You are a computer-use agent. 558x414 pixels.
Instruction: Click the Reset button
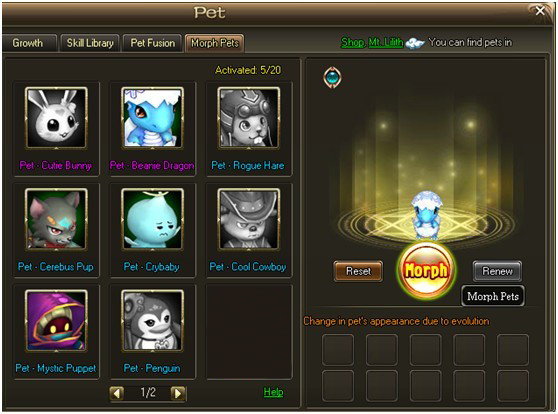click(358, 271)
